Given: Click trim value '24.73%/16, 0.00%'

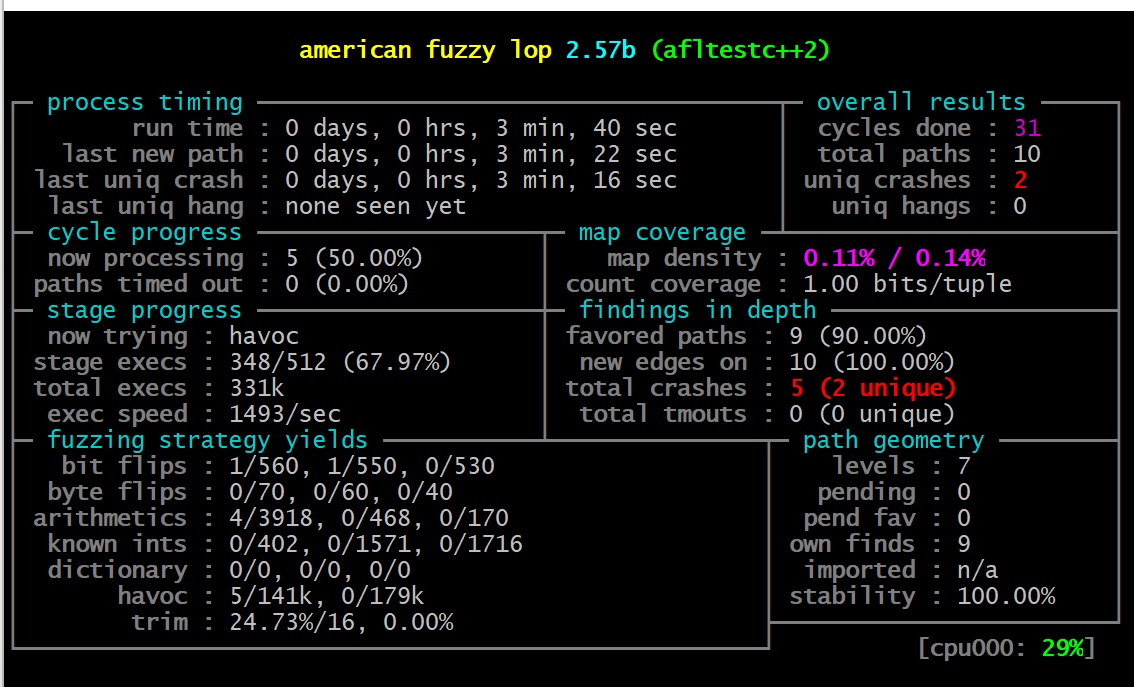Looking at the screenshot, I should [341, 623].
